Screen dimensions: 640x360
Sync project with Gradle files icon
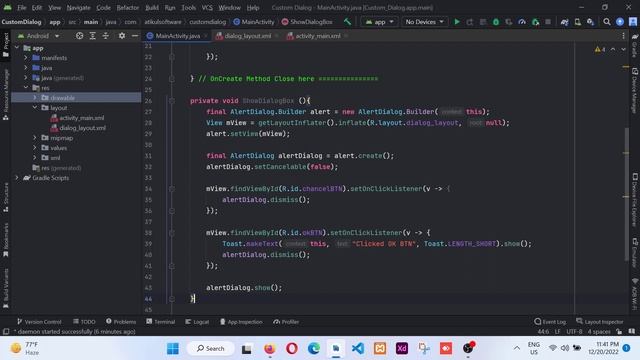564,22
